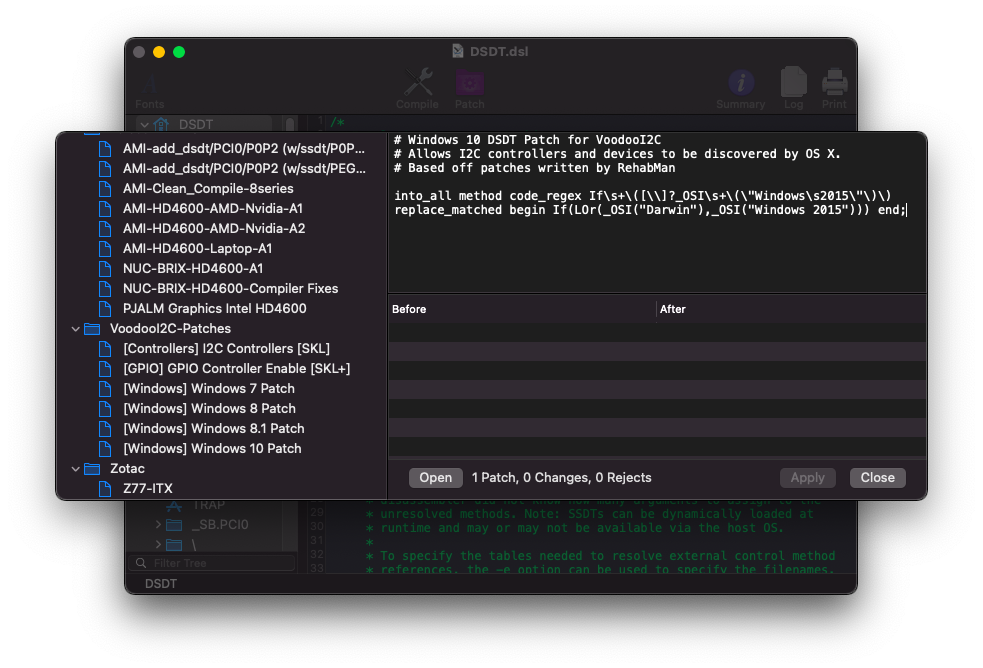Click the Patch toolbar icon
Image resolution: width=983 pixels, height=668 pixels.
469,86
